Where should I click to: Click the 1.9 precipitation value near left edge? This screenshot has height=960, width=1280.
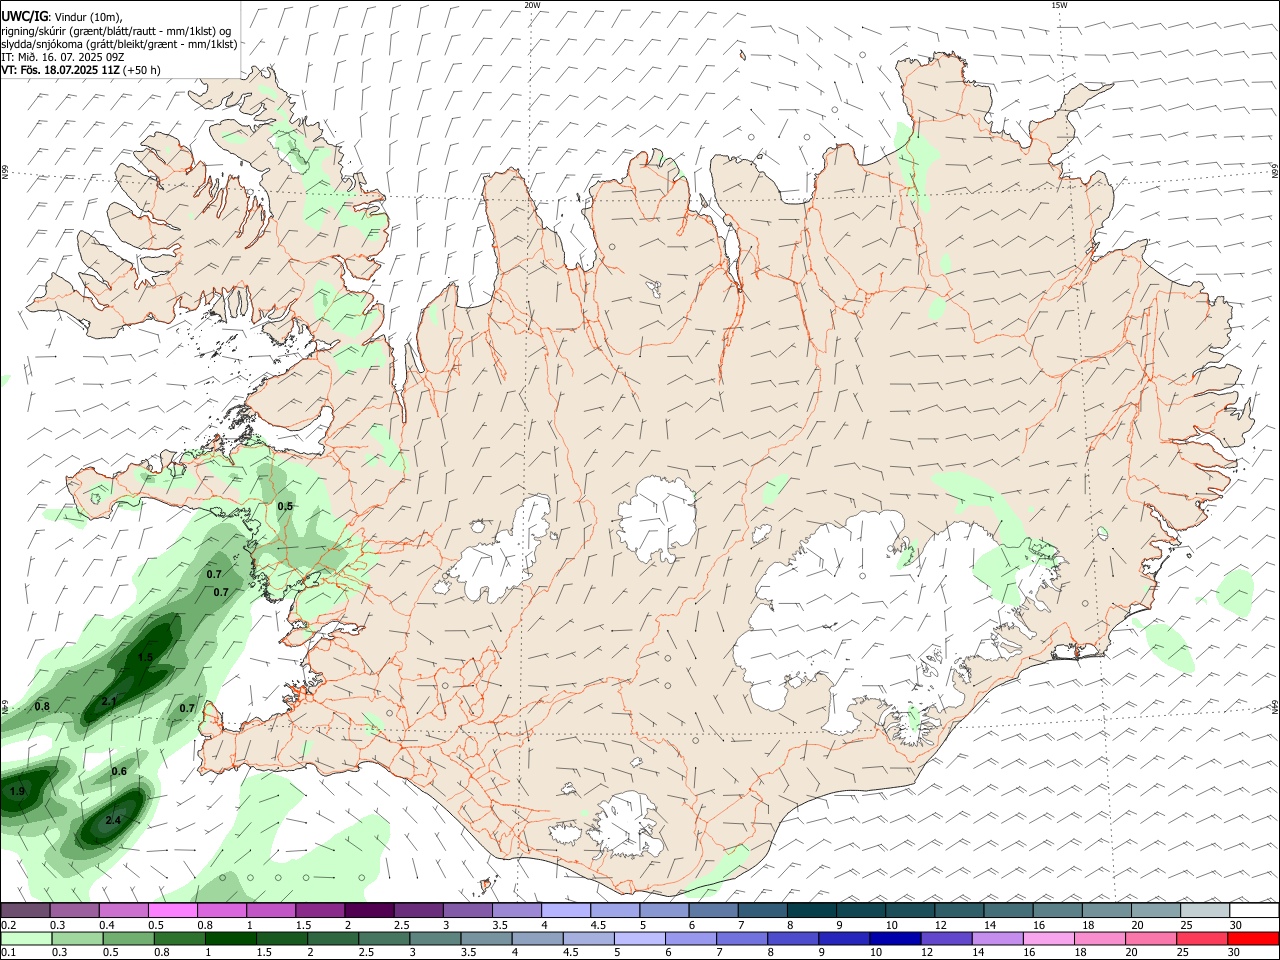tap(17, 792)
